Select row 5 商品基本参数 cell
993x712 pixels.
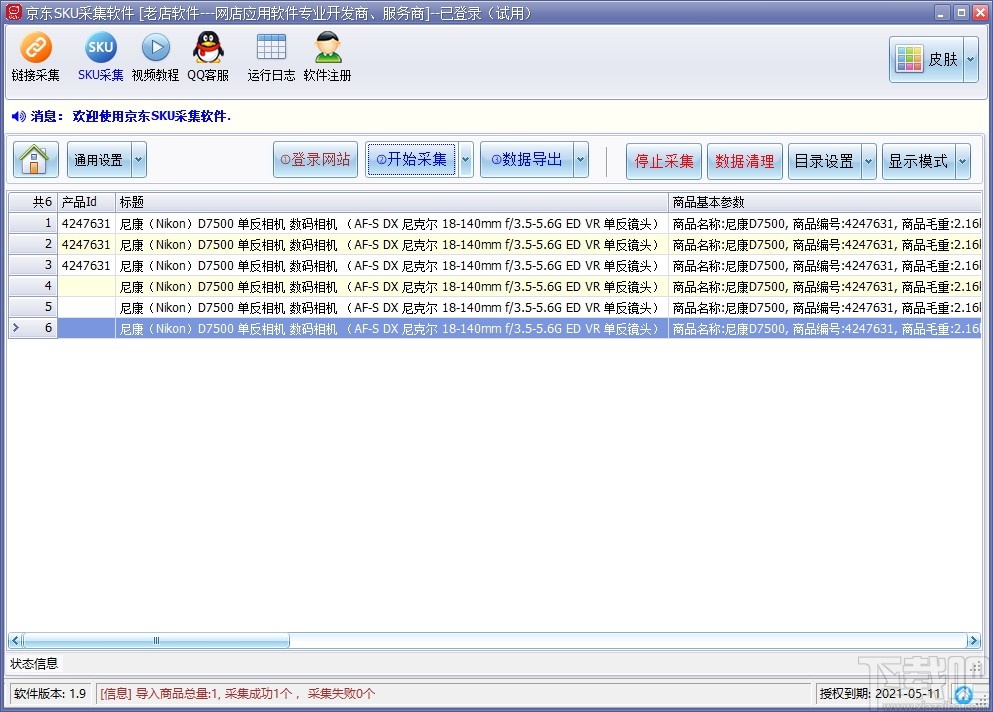[x=825, y=307]
